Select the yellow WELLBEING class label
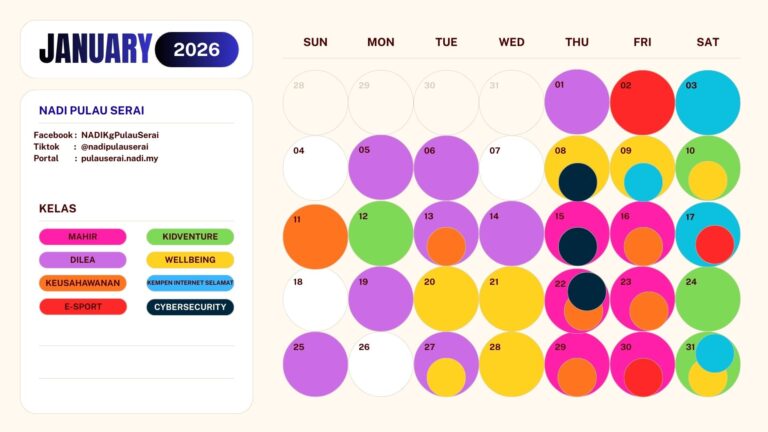 click(x=190, y=260)
